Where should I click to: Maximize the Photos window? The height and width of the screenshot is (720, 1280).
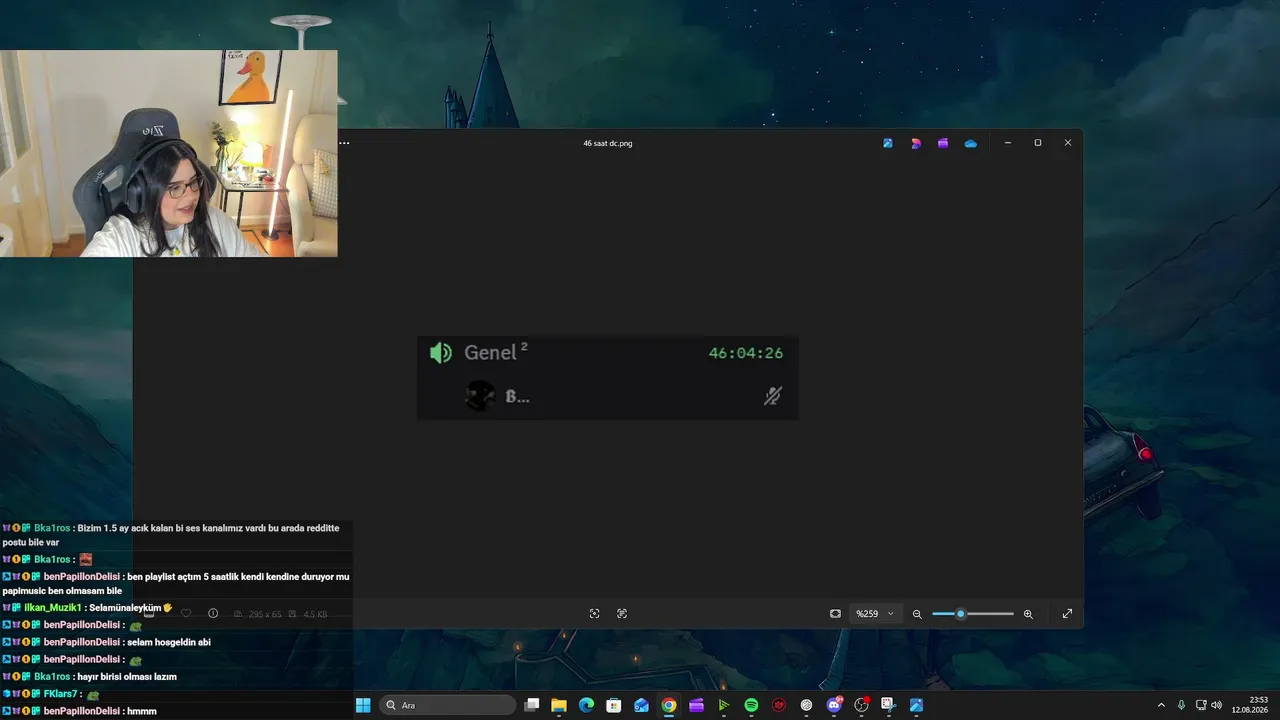point(1037,143)
